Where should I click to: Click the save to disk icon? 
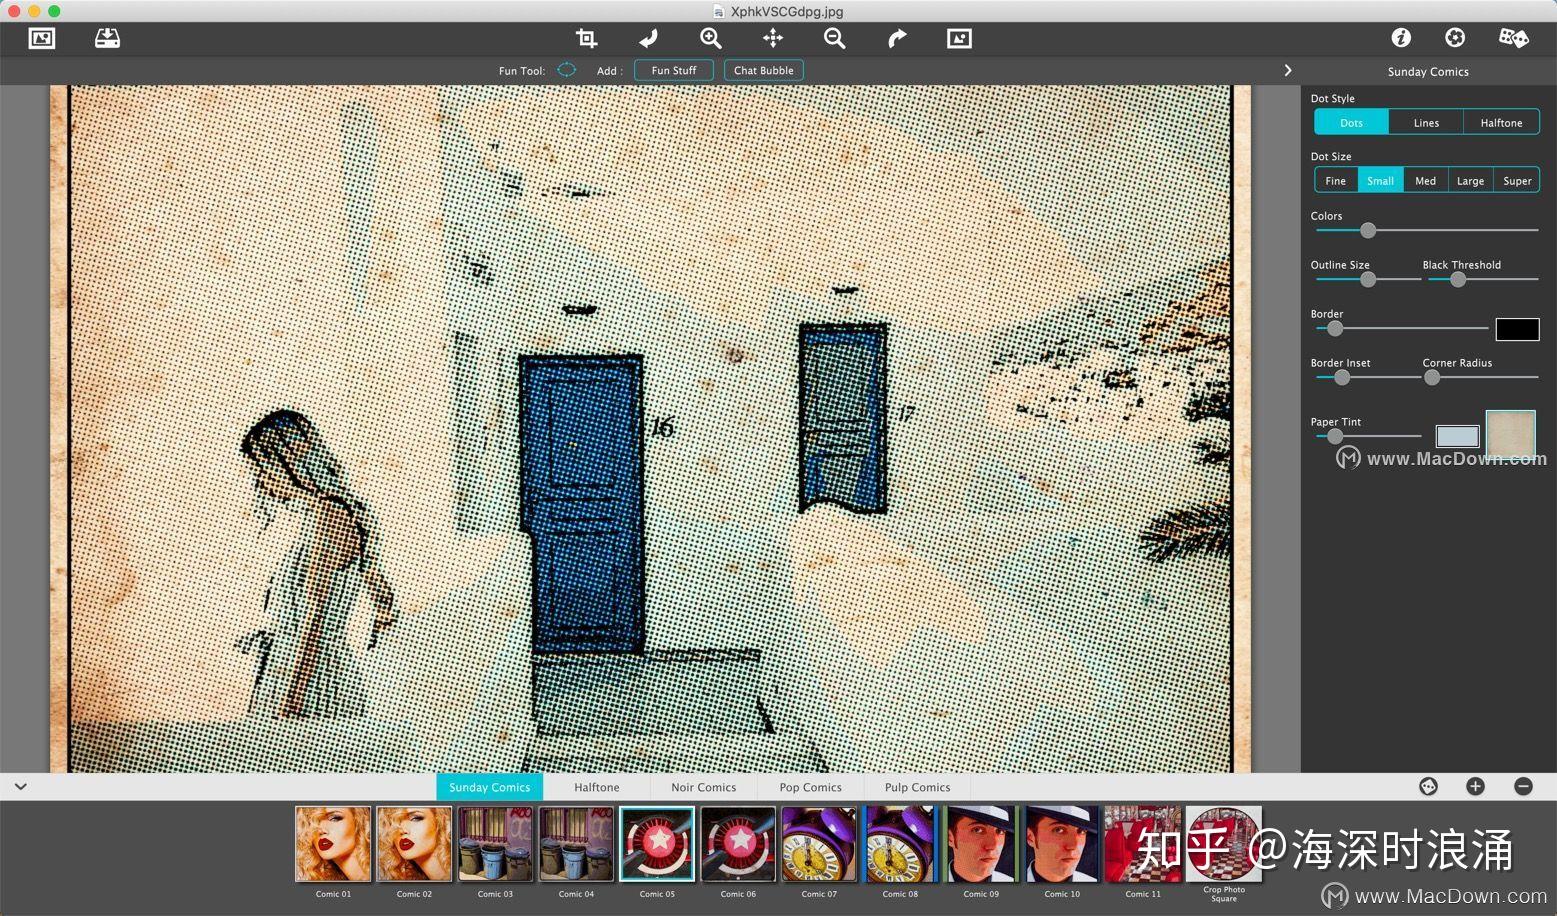coord(107,38)
